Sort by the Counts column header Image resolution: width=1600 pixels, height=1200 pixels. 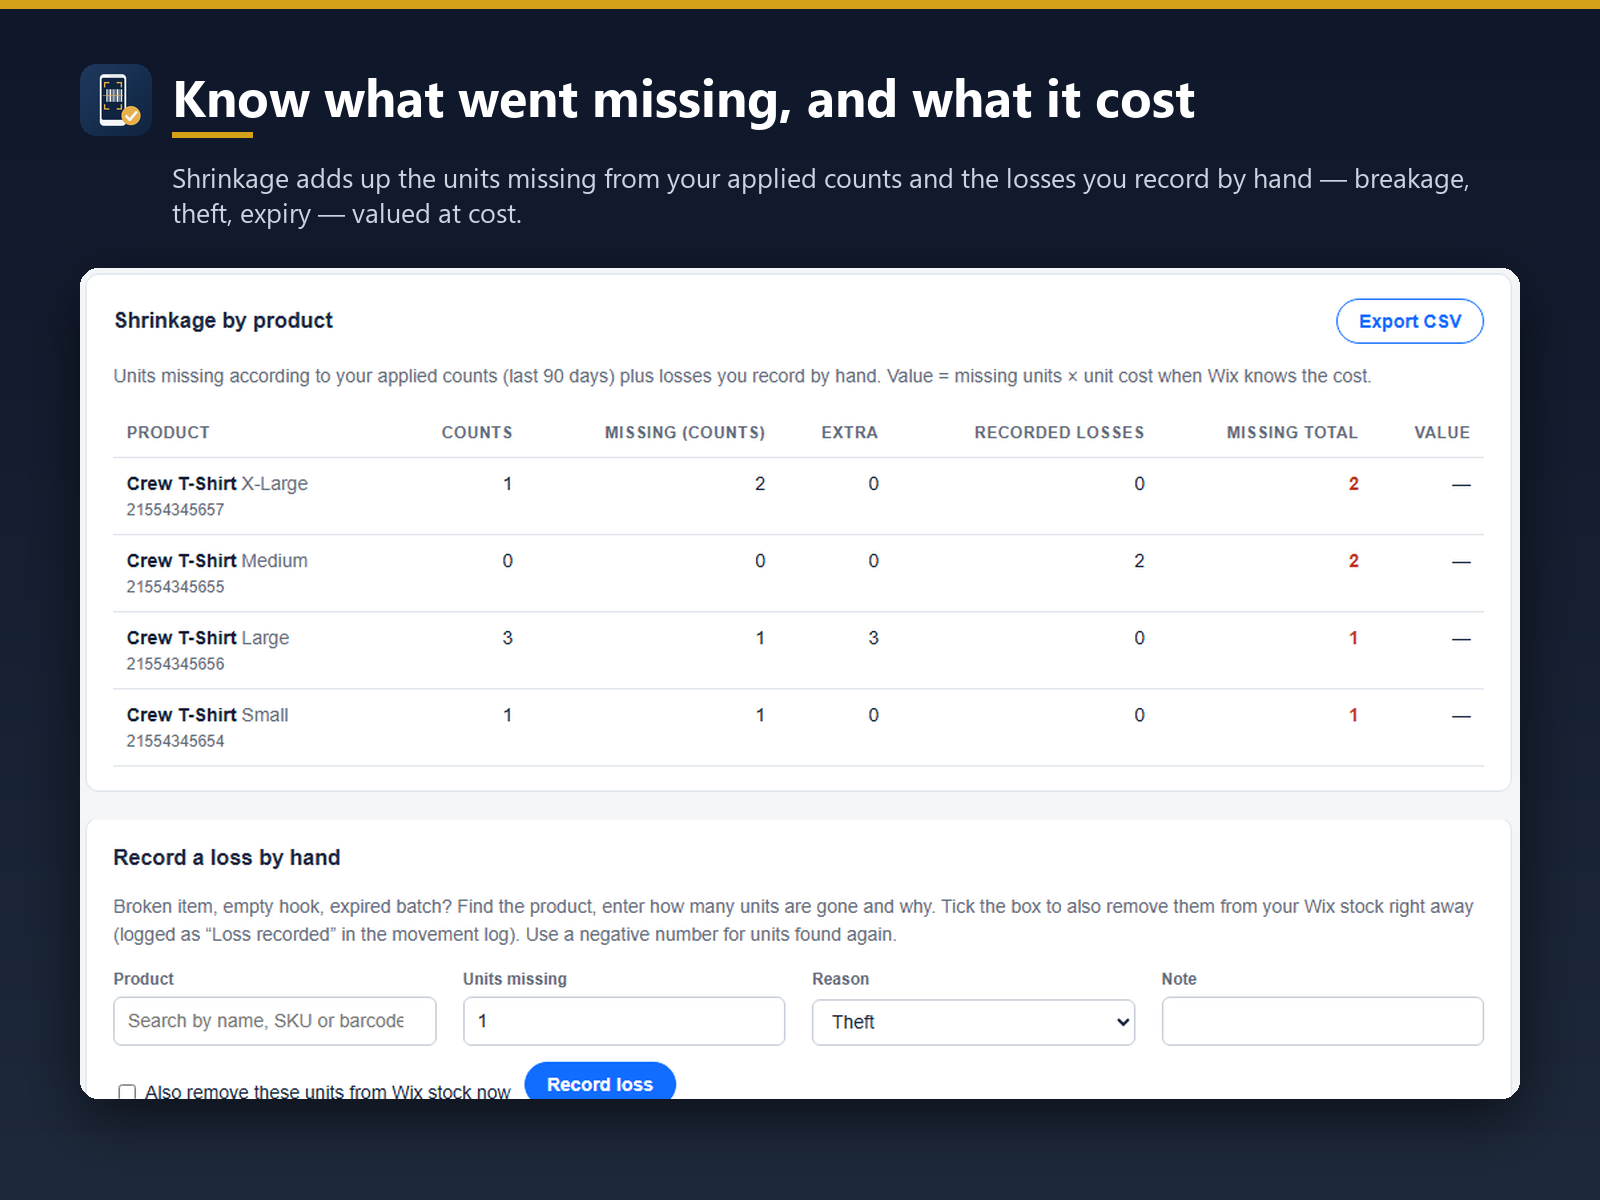click(477, 432)
